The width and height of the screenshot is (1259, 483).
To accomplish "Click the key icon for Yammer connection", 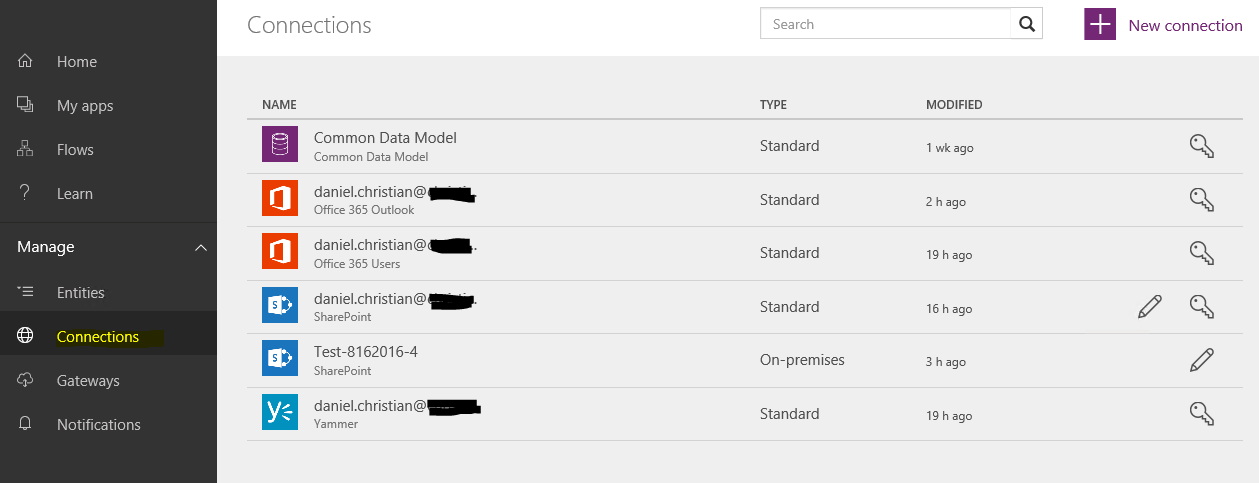I will (x=1202, y=414).
